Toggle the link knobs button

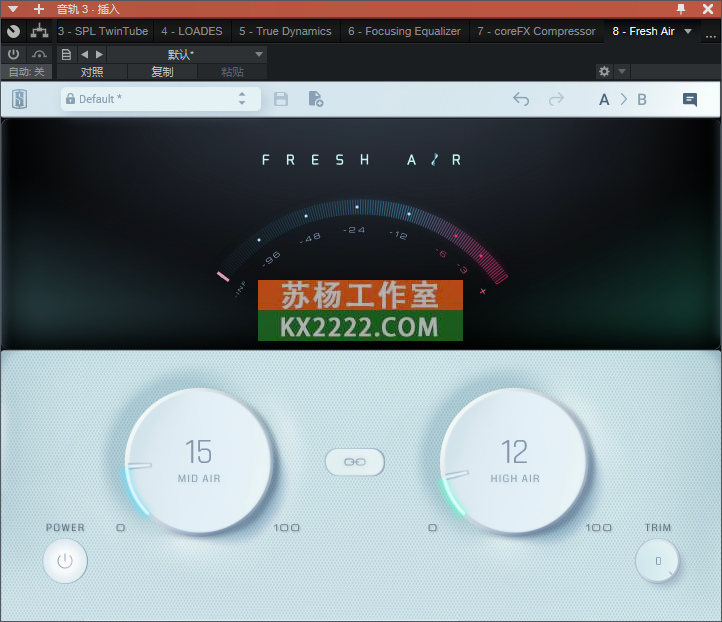pos(355,462)
